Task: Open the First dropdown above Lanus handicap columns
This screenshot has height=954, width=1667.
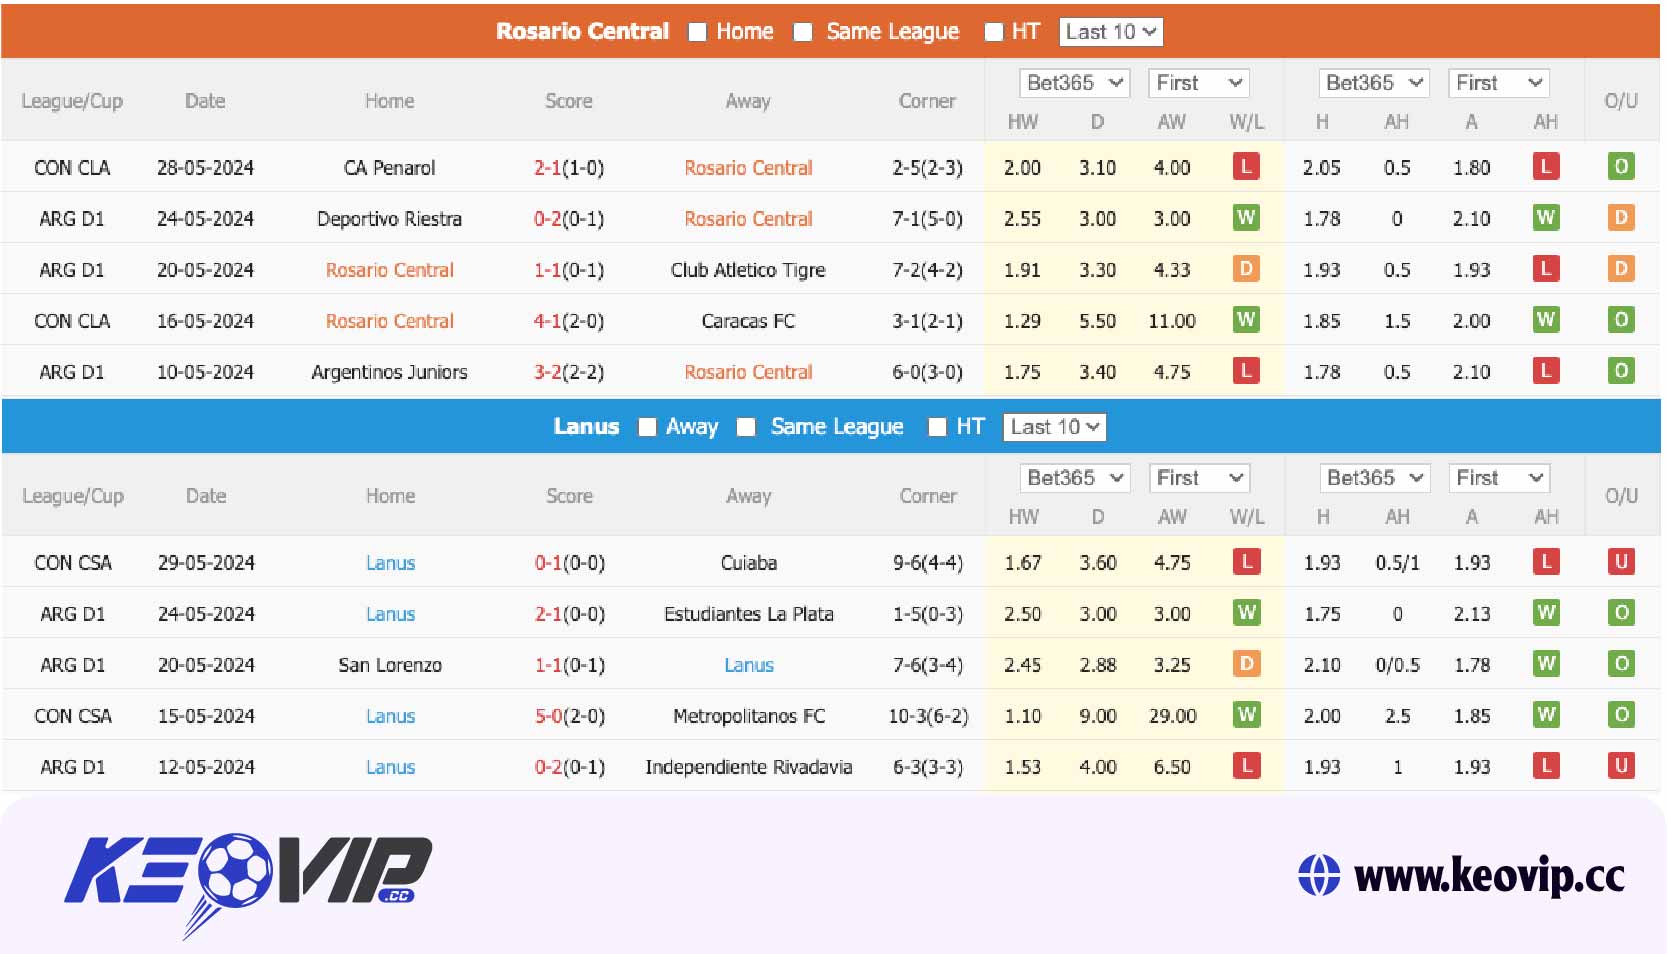Action: click(x=1498, y=478)
